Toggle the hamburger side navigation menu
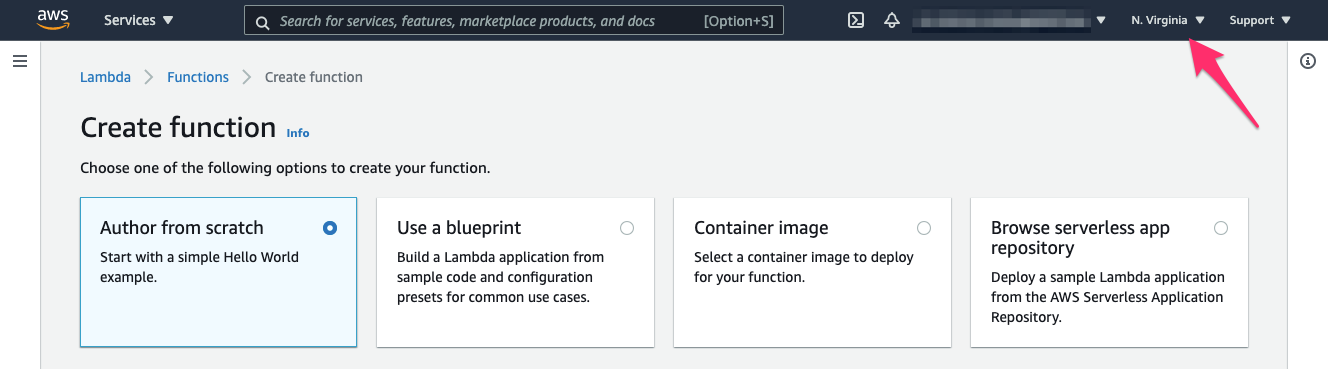1328x369 pixels. click(19, 62)
